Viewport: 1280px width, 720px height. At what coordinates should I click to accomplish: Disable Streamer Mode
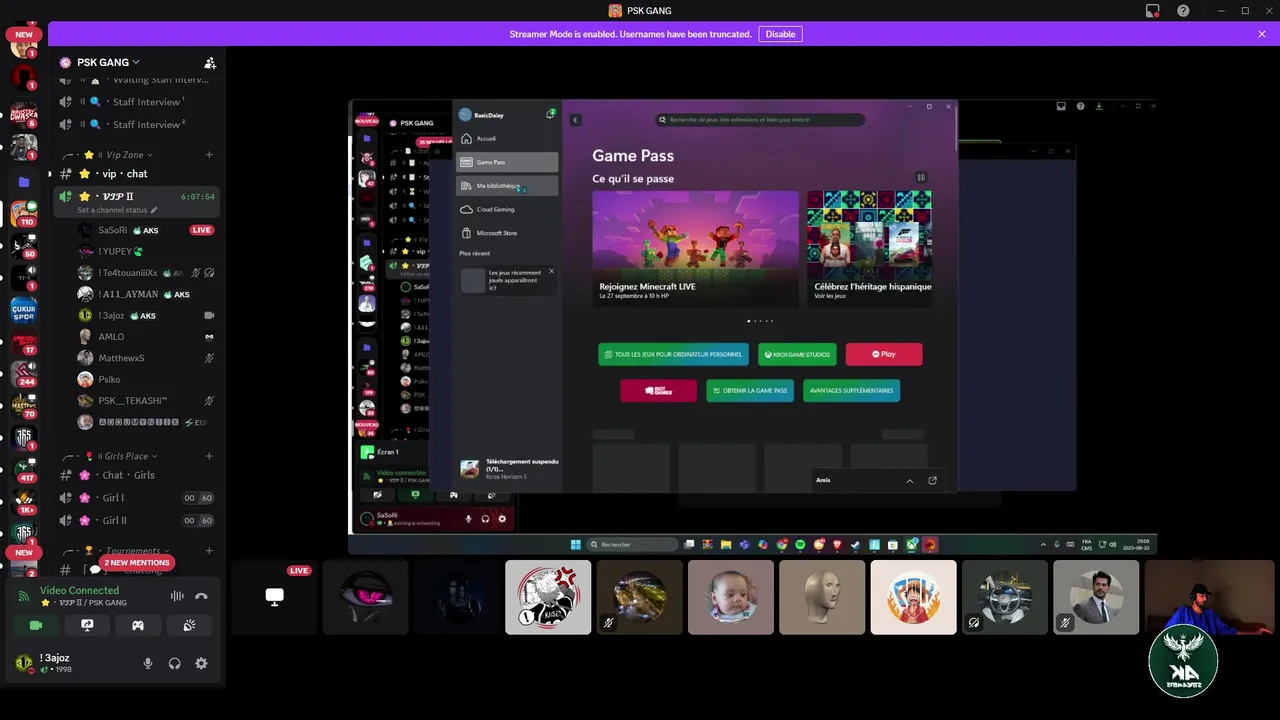click(780, 34)
